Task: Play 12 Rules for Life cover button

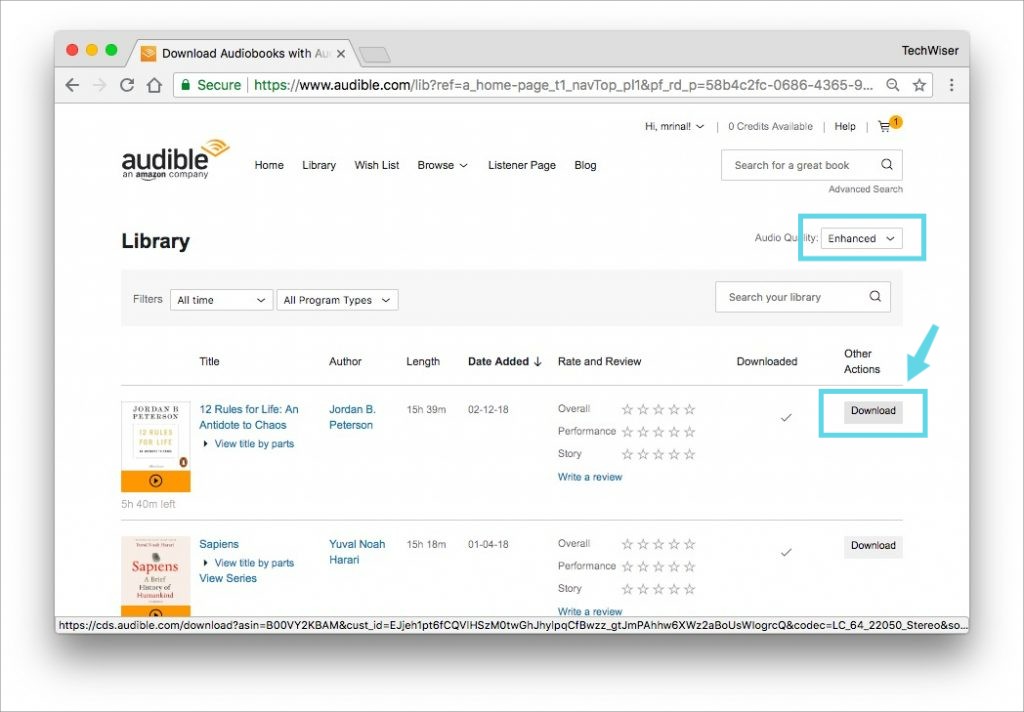Action: pyautogui.click(x=155, y=481)
